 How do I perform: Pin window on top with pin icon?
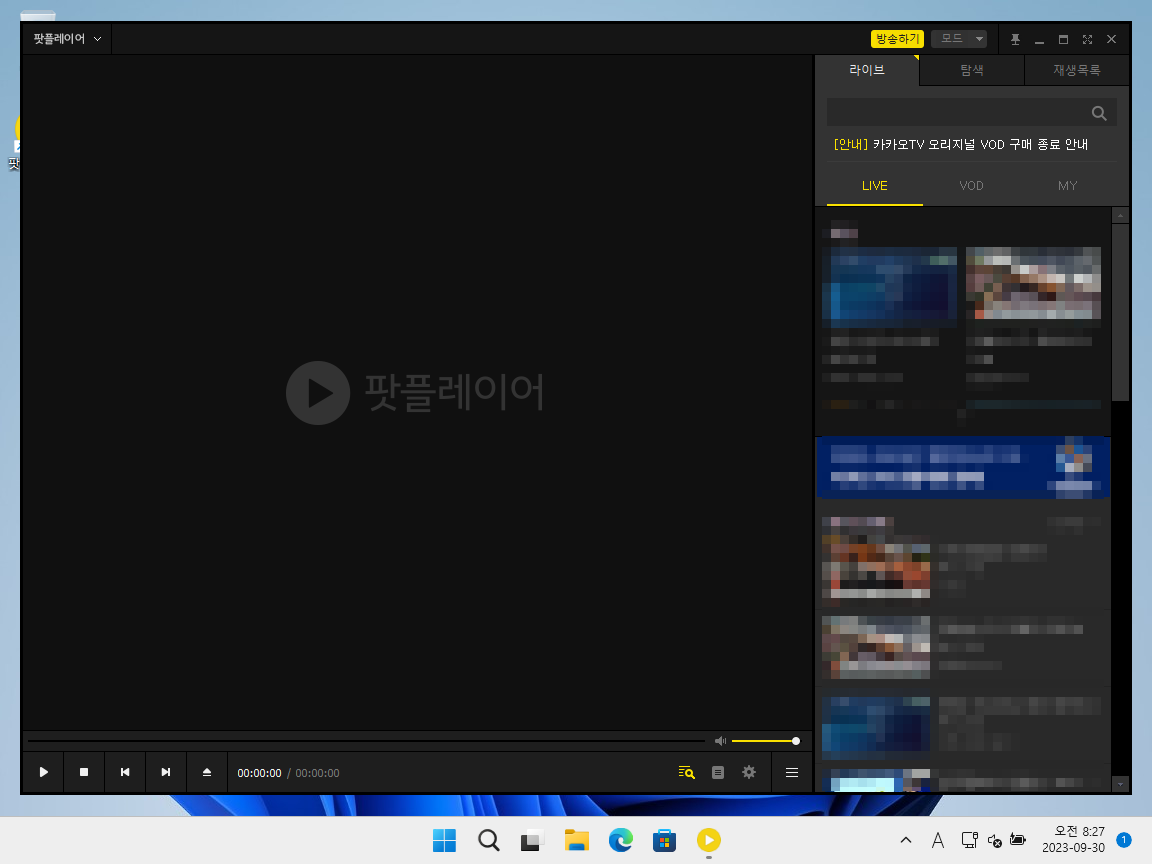click(1015, 40)
